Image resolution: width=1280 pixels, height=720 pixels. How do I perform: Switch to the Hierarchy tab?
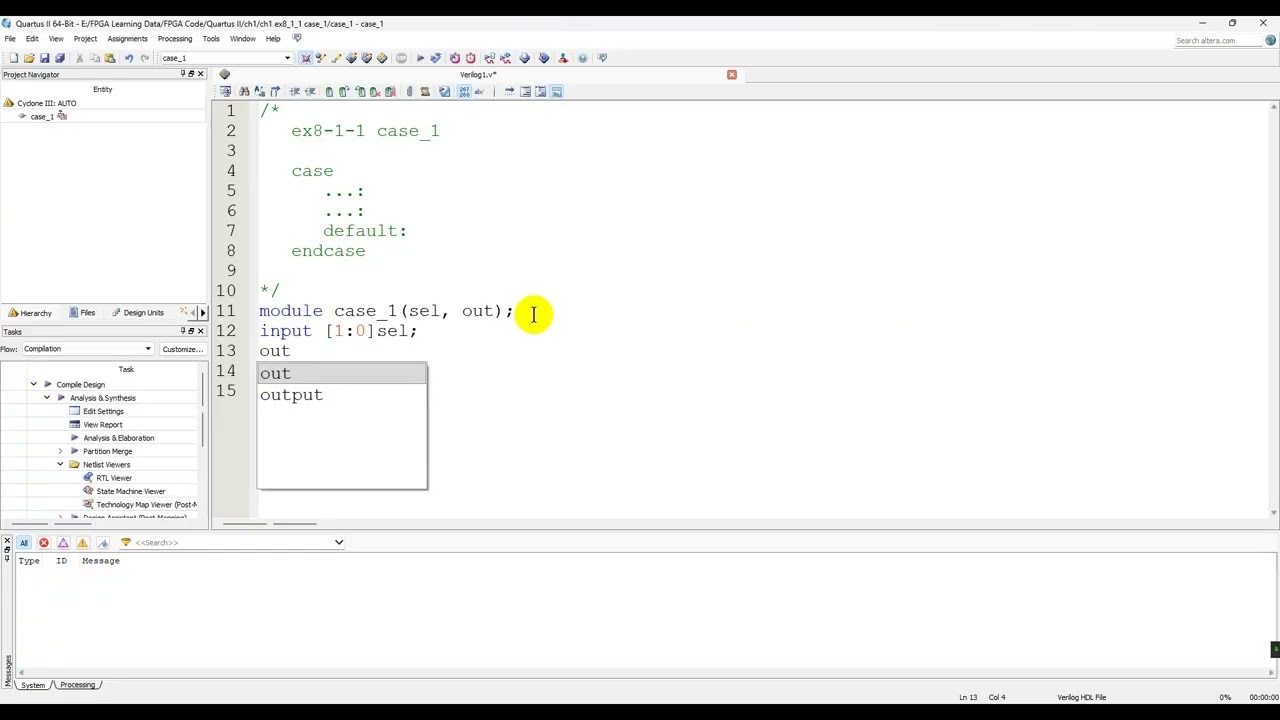point(30,313)
